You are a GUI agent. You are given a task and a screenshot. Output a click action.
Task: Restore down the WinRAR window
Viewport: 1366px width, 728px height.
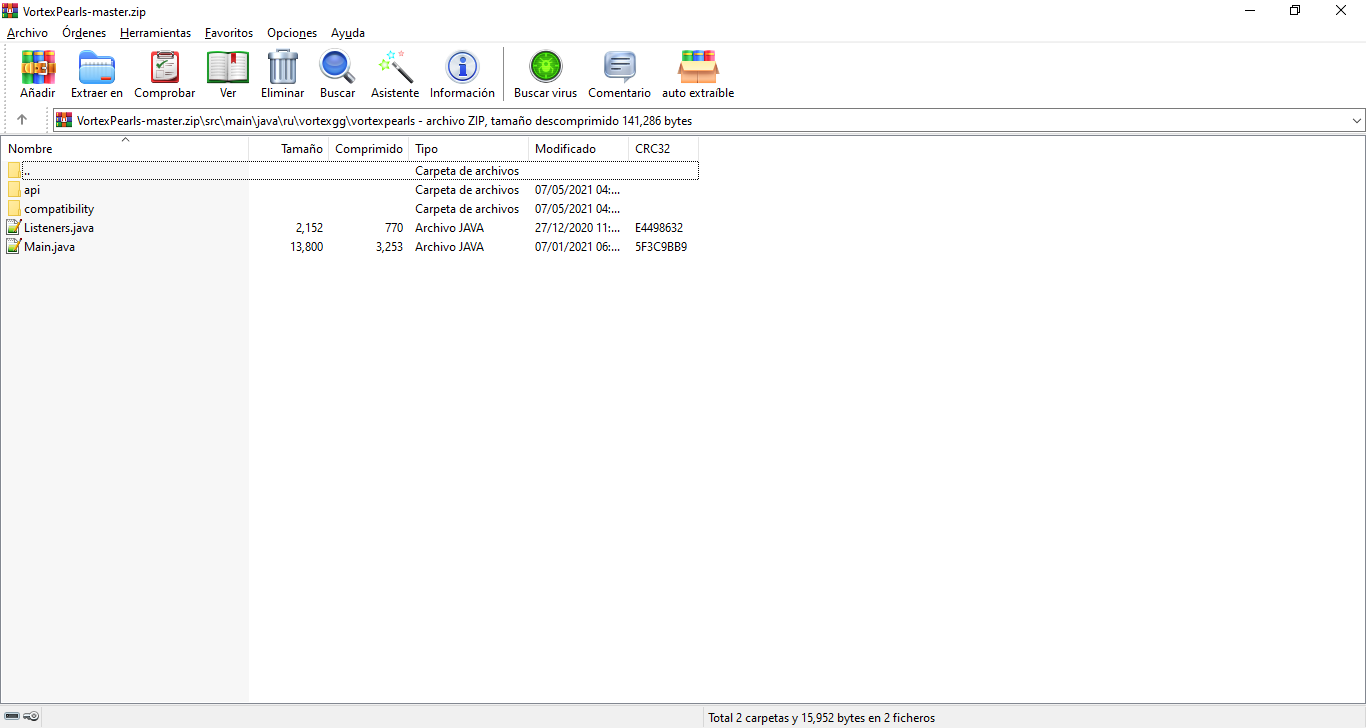pos(1295,11)
